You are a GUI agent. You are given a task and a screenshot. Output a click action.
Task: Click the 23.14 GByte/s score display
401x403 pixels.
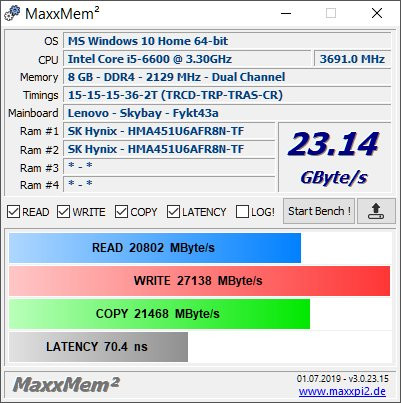334,157
